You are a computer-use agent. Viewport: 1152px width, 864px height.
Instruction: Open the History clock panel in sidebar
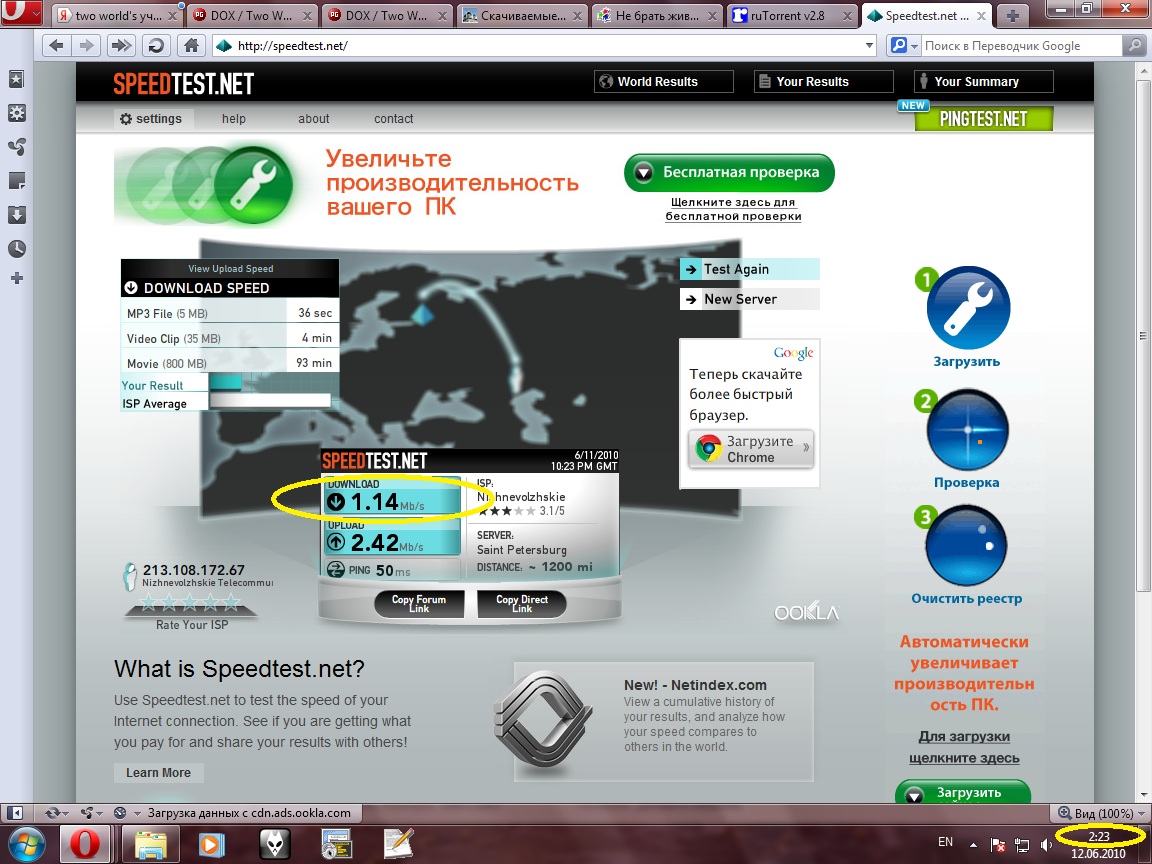[16, 248]
